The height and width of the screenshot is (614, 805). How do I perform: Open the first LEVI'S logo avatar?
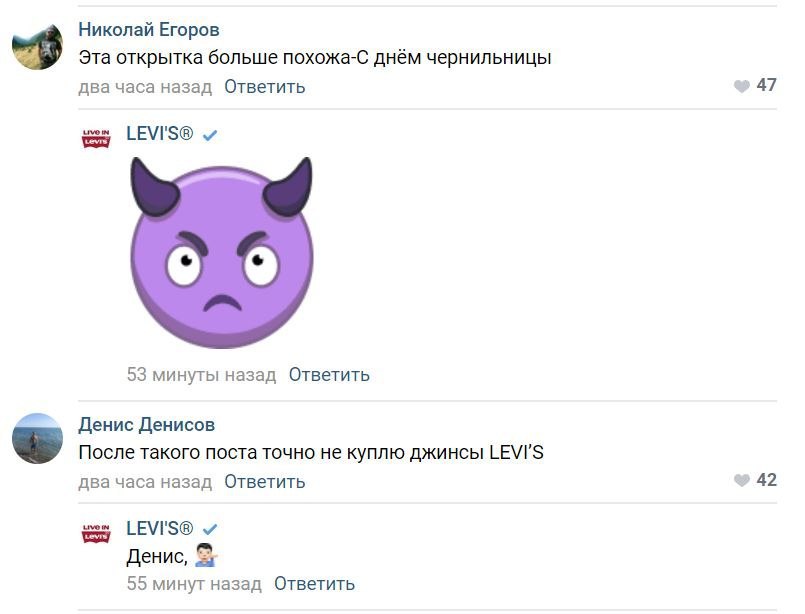96,138
